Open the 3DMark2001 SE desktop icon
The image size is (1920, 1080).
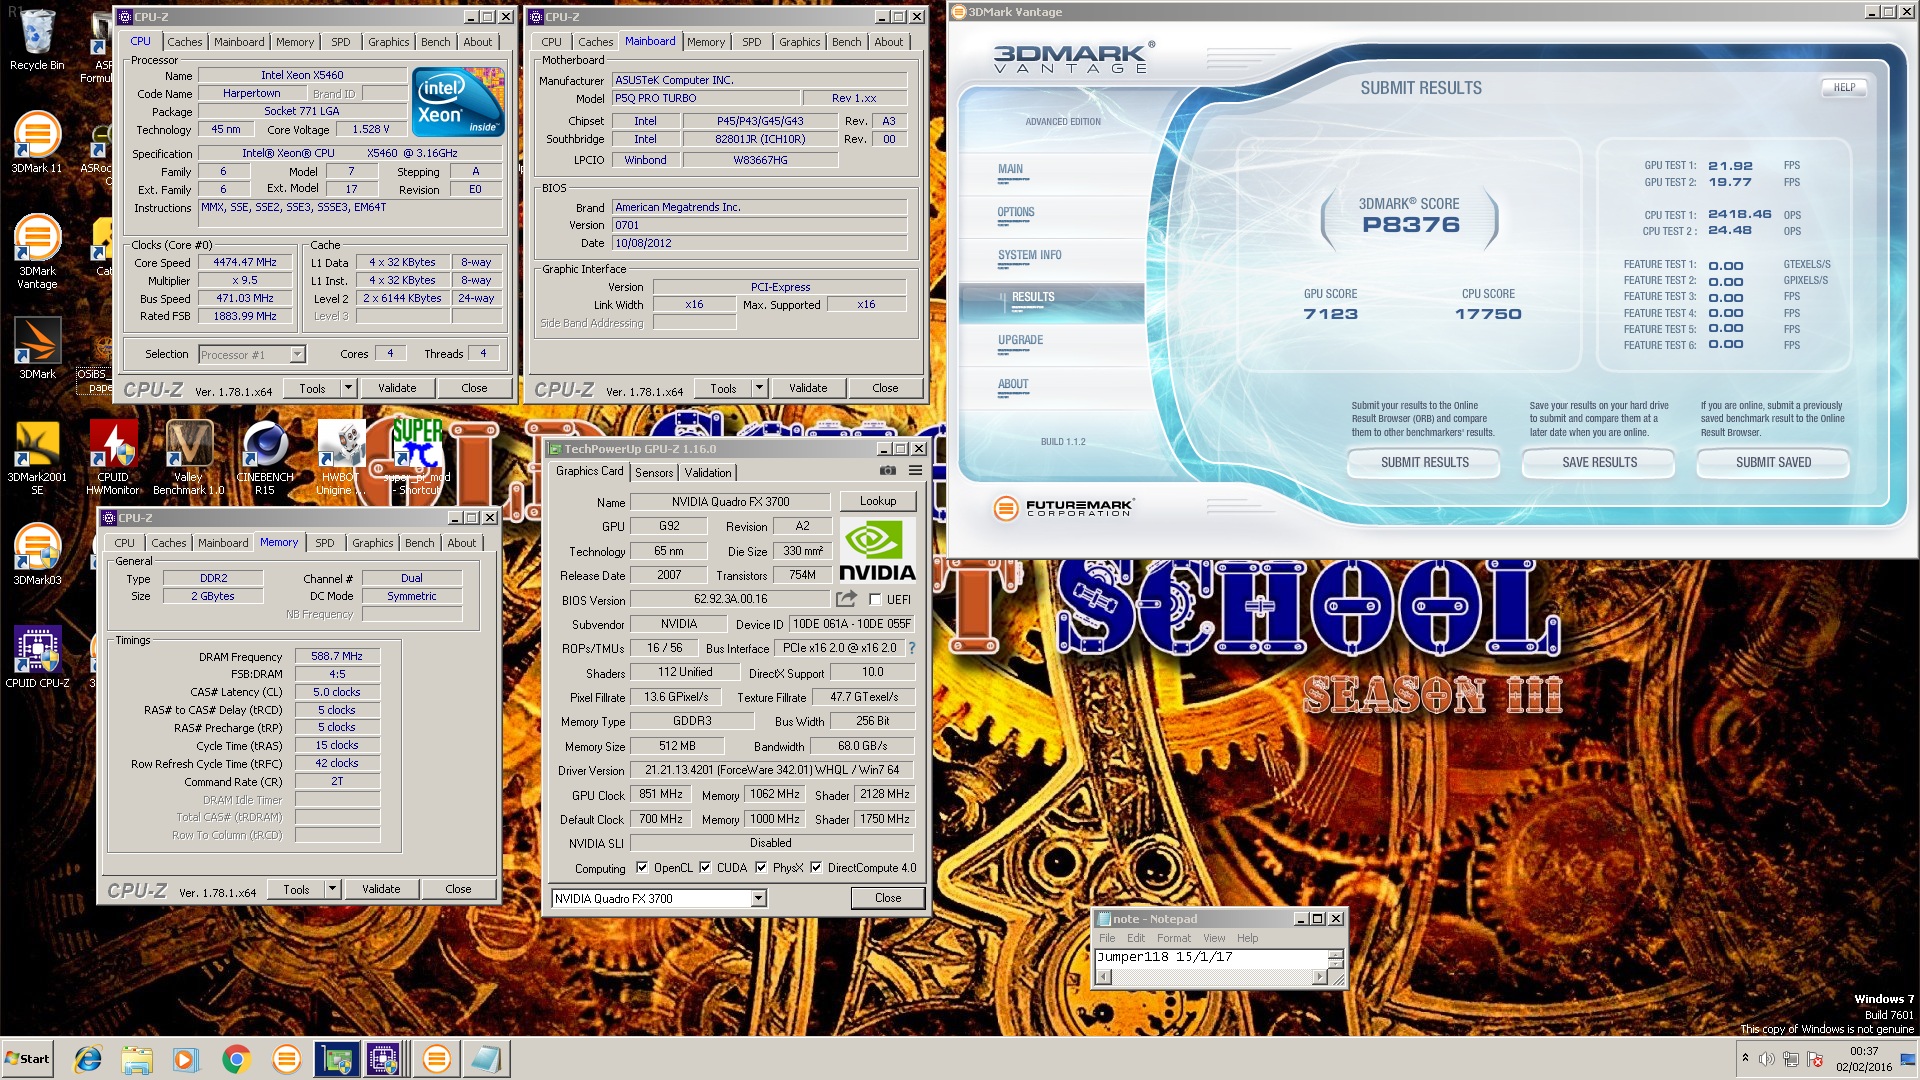click(x=37, y=458)
